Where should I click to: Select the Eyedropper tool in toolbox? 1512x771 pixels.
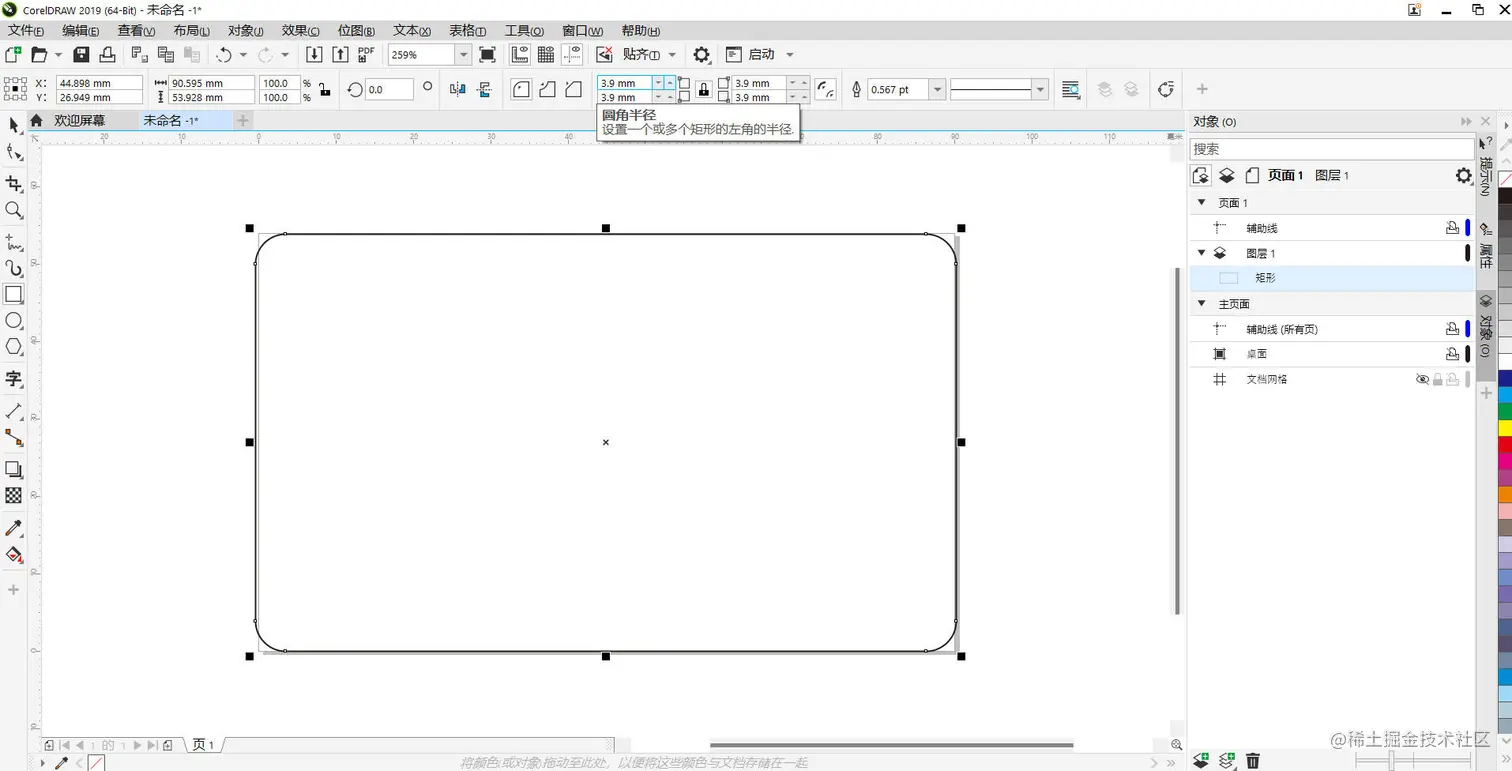(14, 527)
